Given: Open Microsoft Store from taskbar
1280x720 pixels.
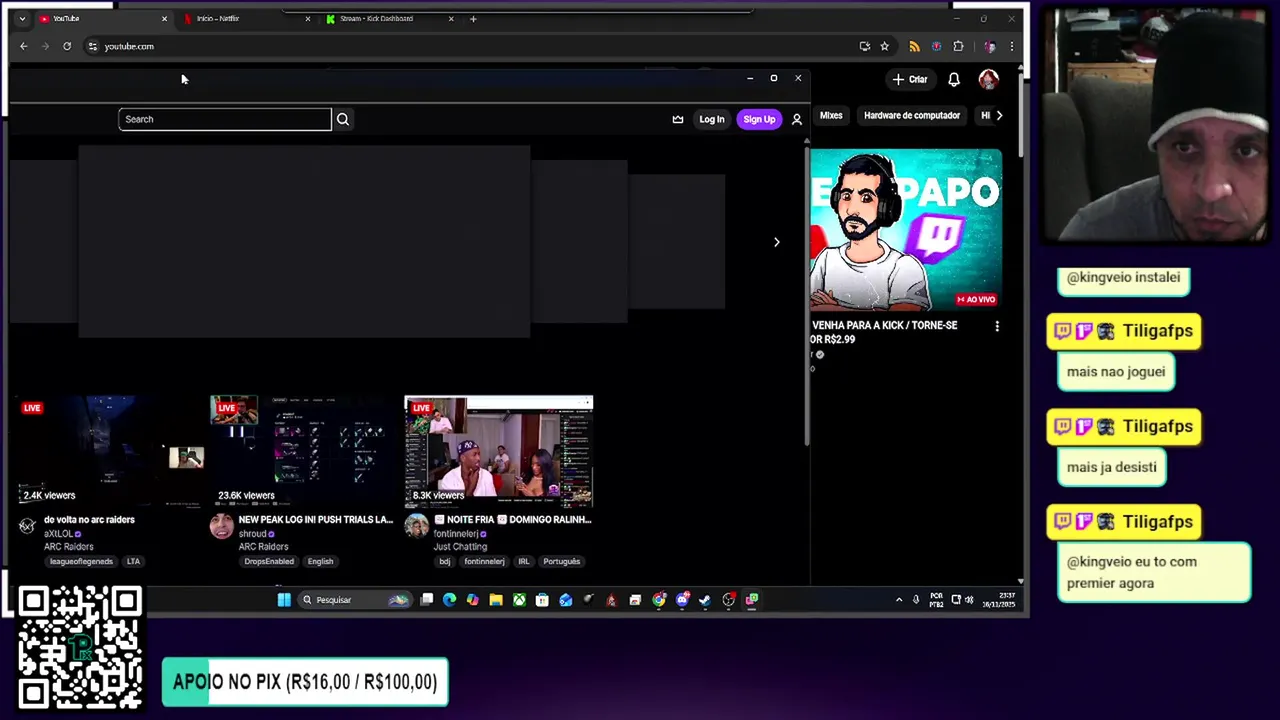Looking at the screenshot, I should [x=542, y=600].
